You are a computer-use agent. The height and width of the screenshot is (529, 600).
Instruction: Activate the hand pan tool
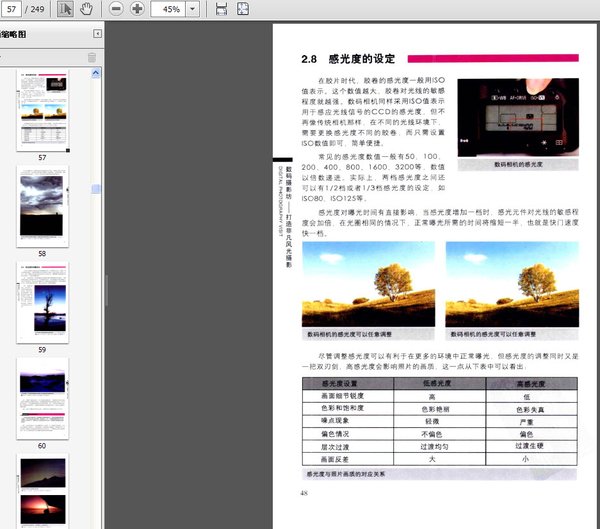86,9
